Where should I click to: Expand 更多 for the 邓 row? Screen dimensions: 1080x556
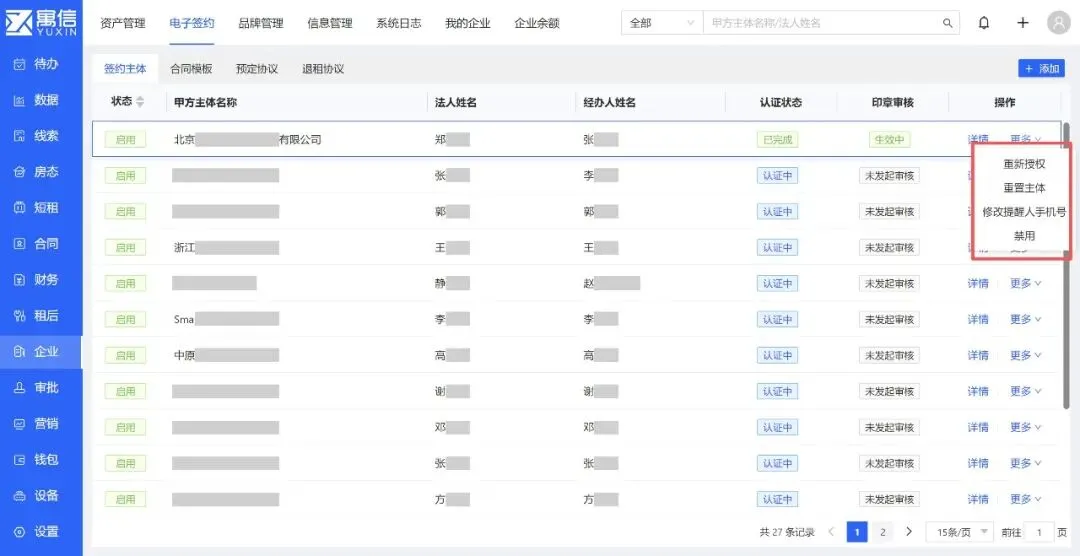[x=1026, y=427]
